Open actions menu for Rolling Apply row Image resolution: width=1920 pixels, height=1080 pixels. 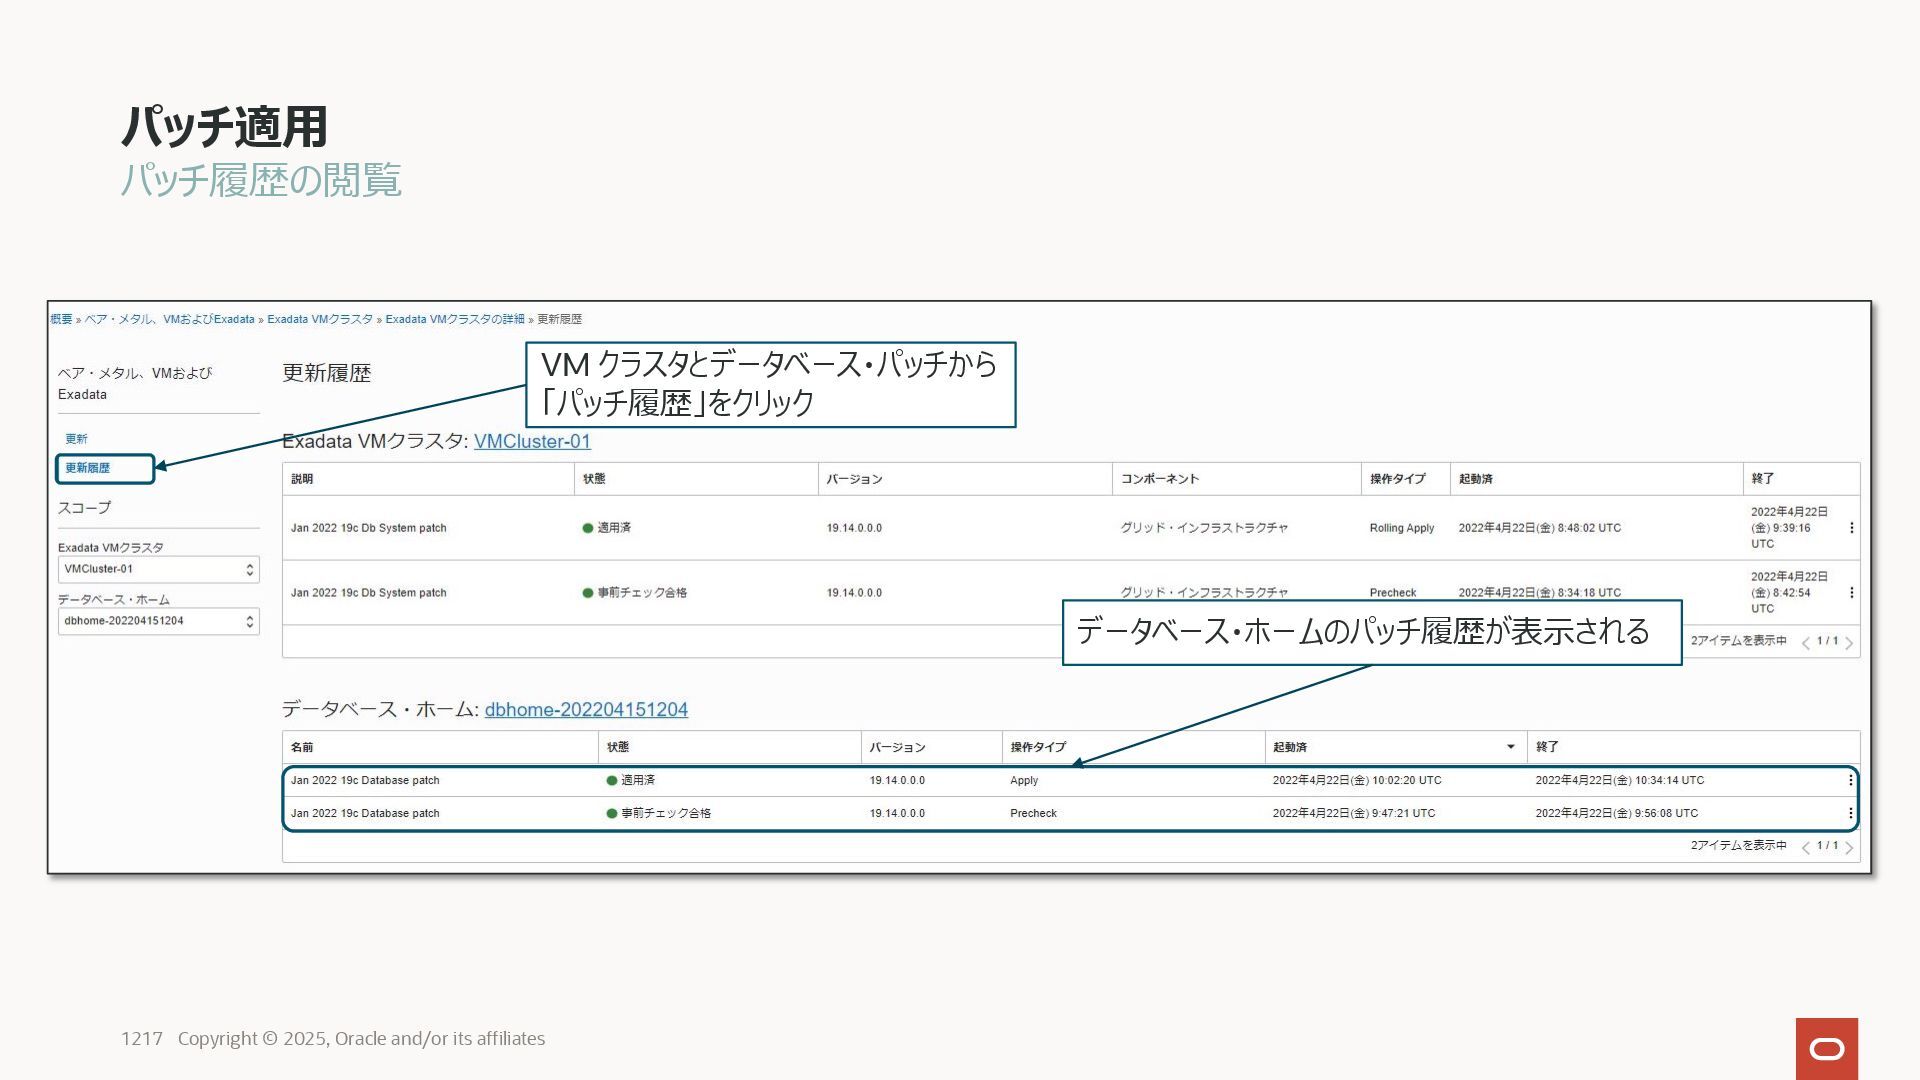pyautogui.click(x=1851, y=528)
